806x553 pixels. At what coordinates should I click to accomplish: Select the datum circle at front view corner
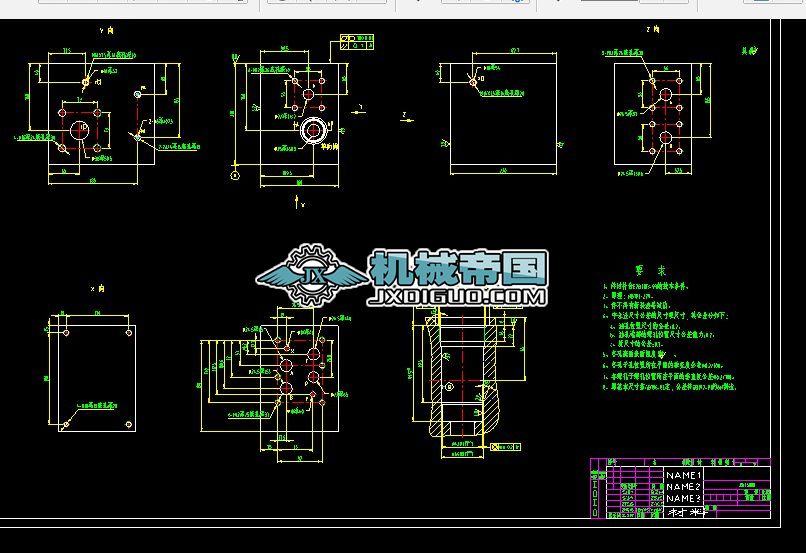(x=235, y=176)
